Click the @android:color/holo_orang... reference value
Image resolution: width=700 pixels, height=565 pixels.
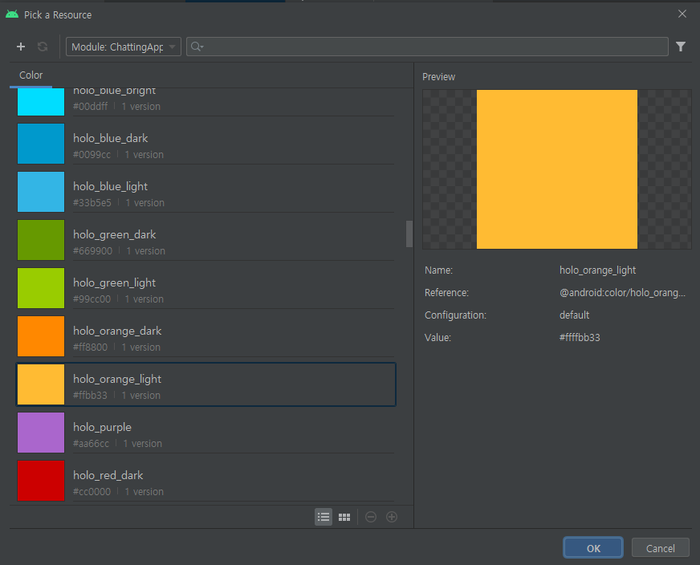pos(622,293)
